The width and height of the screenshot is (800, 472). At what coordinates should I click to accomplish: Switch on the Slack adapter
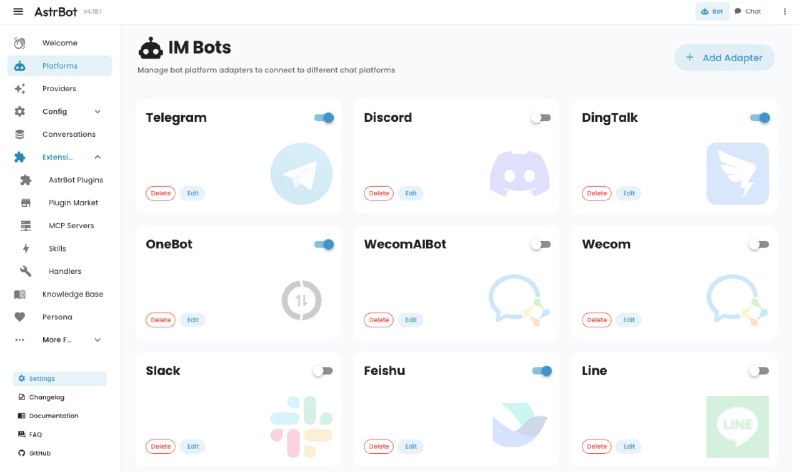tap(323, 371)
